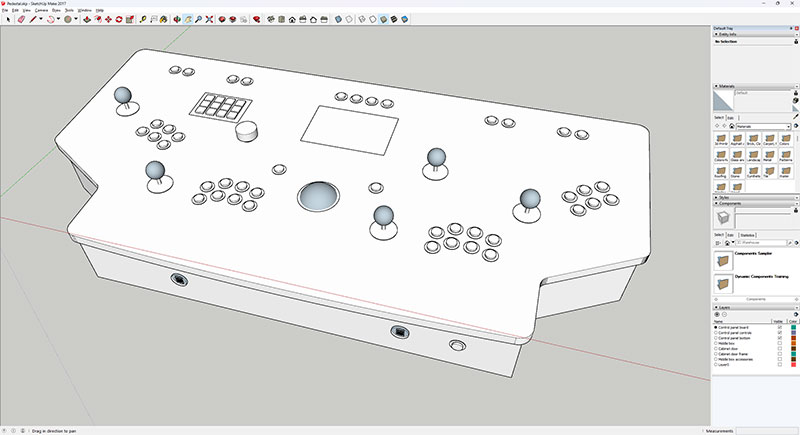Collapse the Entity Info panel
This screenshot has width=800, height=435.
716,34
